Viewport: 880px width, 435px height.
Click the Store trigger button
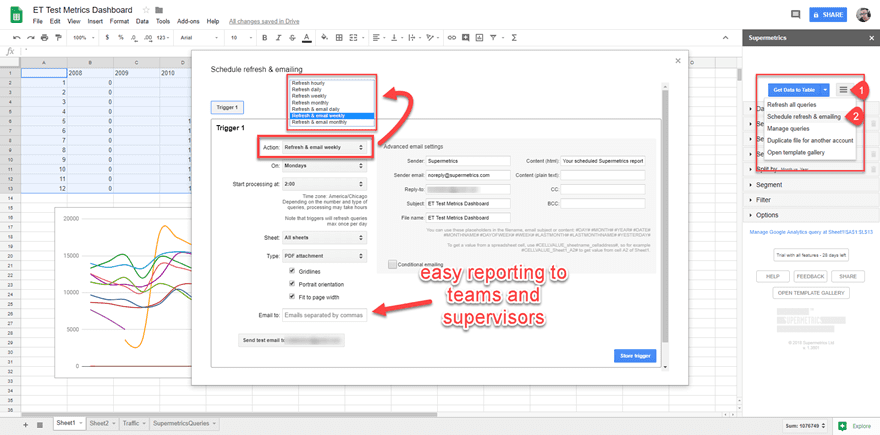635,356
